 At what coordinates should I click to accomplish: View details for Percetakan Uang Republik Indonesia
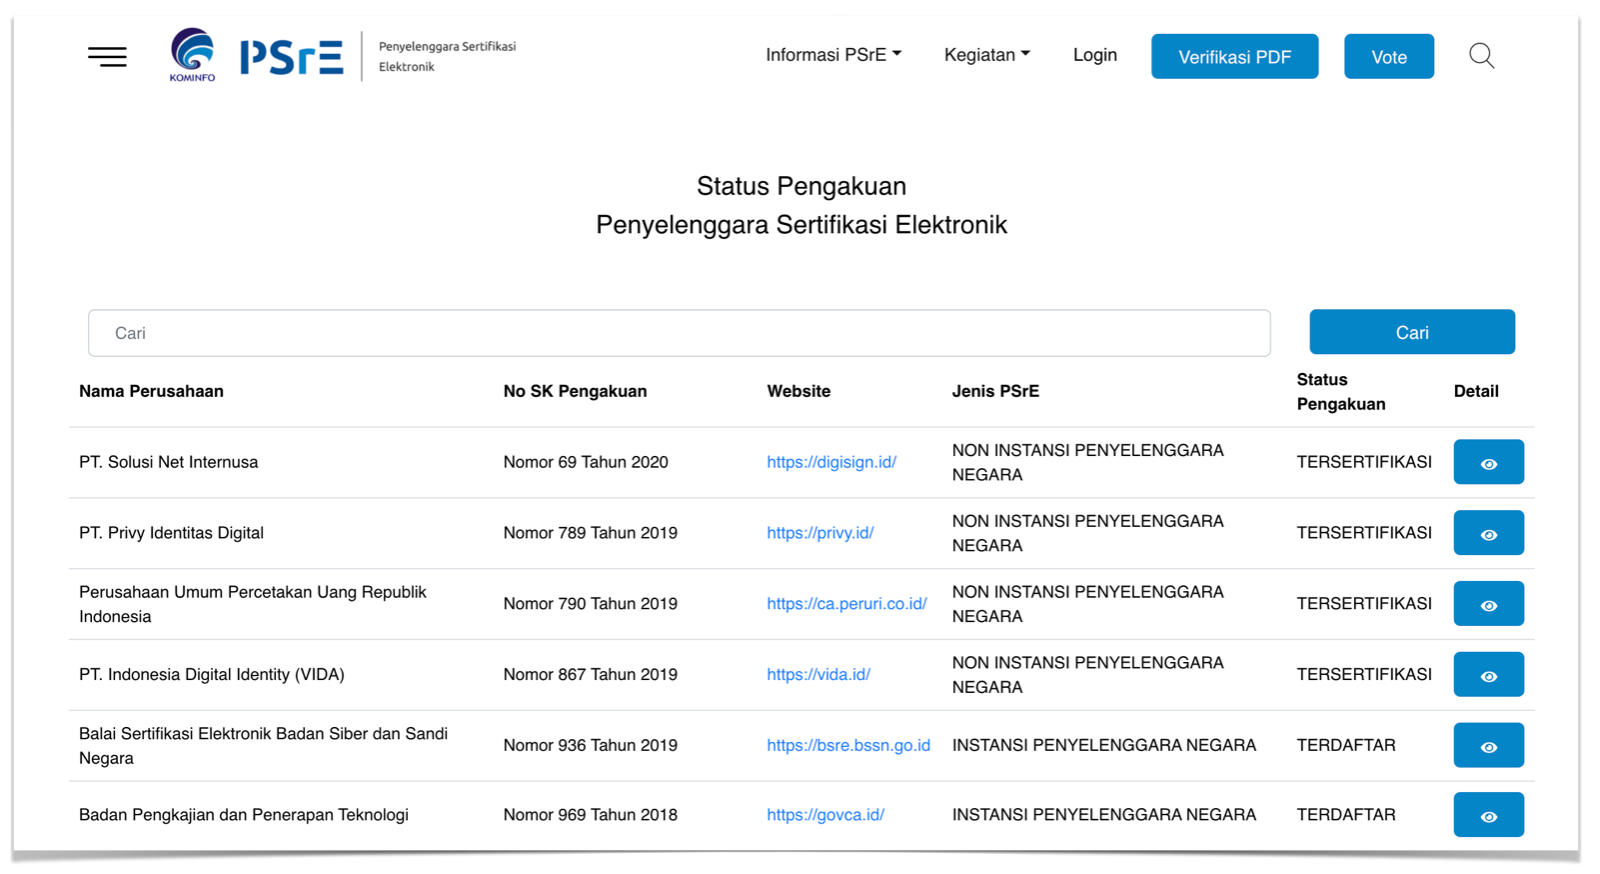click(1488, 604)
